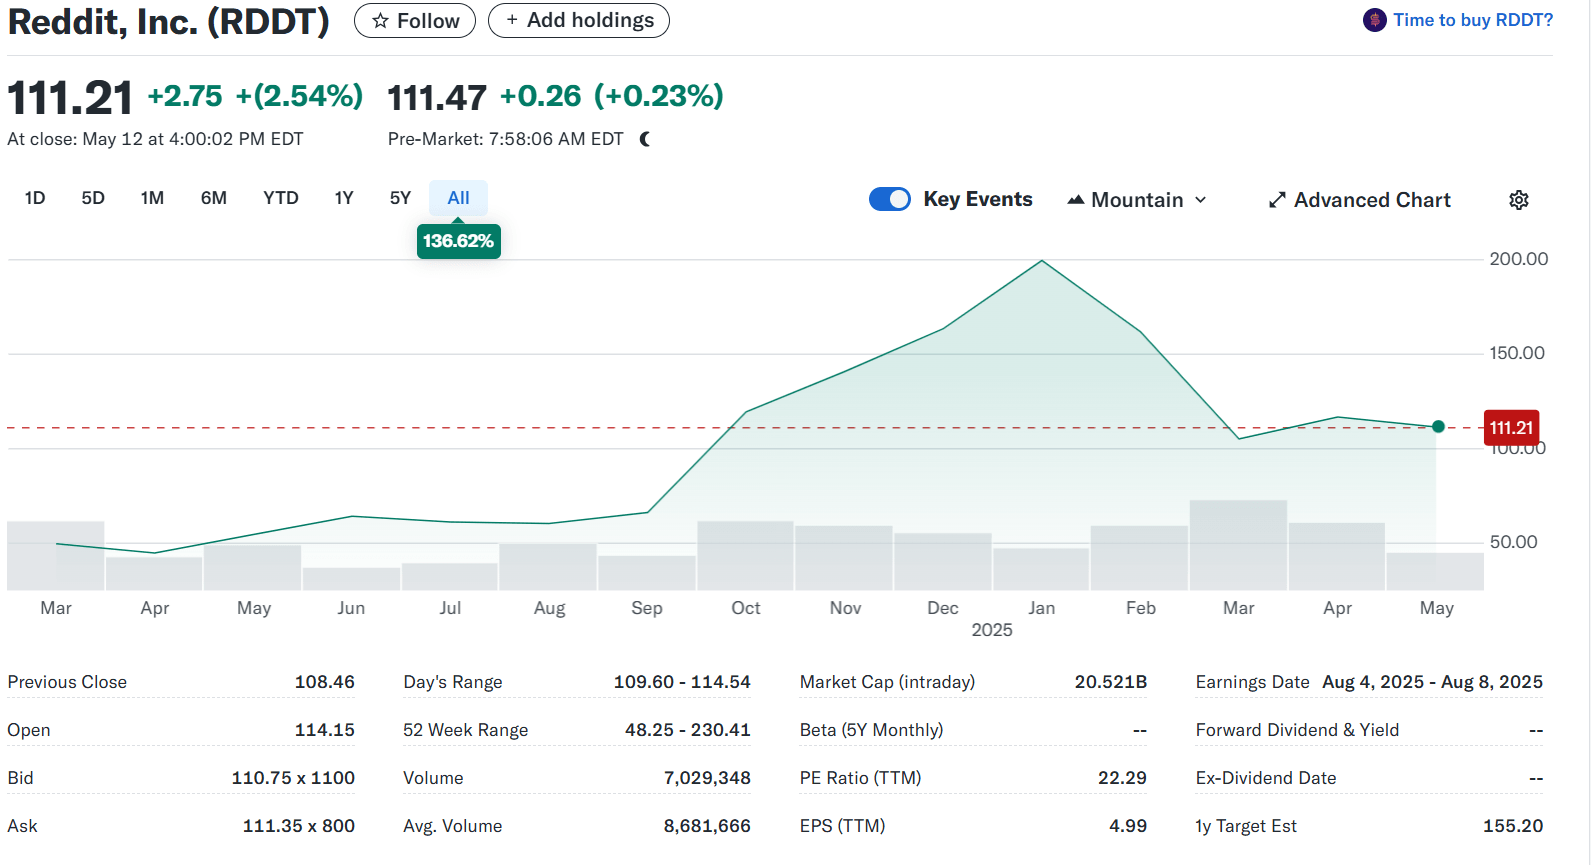Click the 200.00 y-axis label
The width and height of the screenshot is (1591, 865).
(x=1518, y=259)
